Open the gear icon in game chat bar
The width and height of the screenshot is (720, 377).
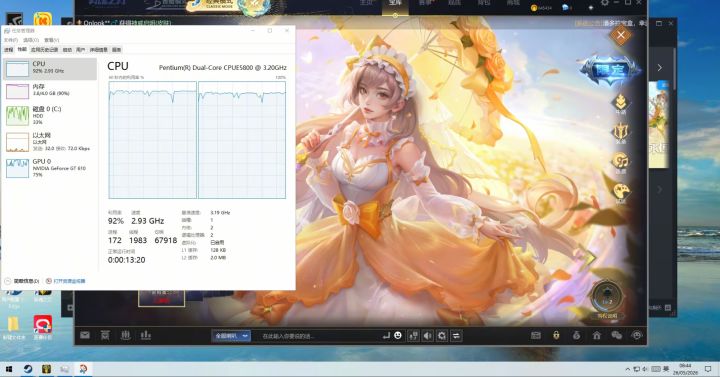442,336
